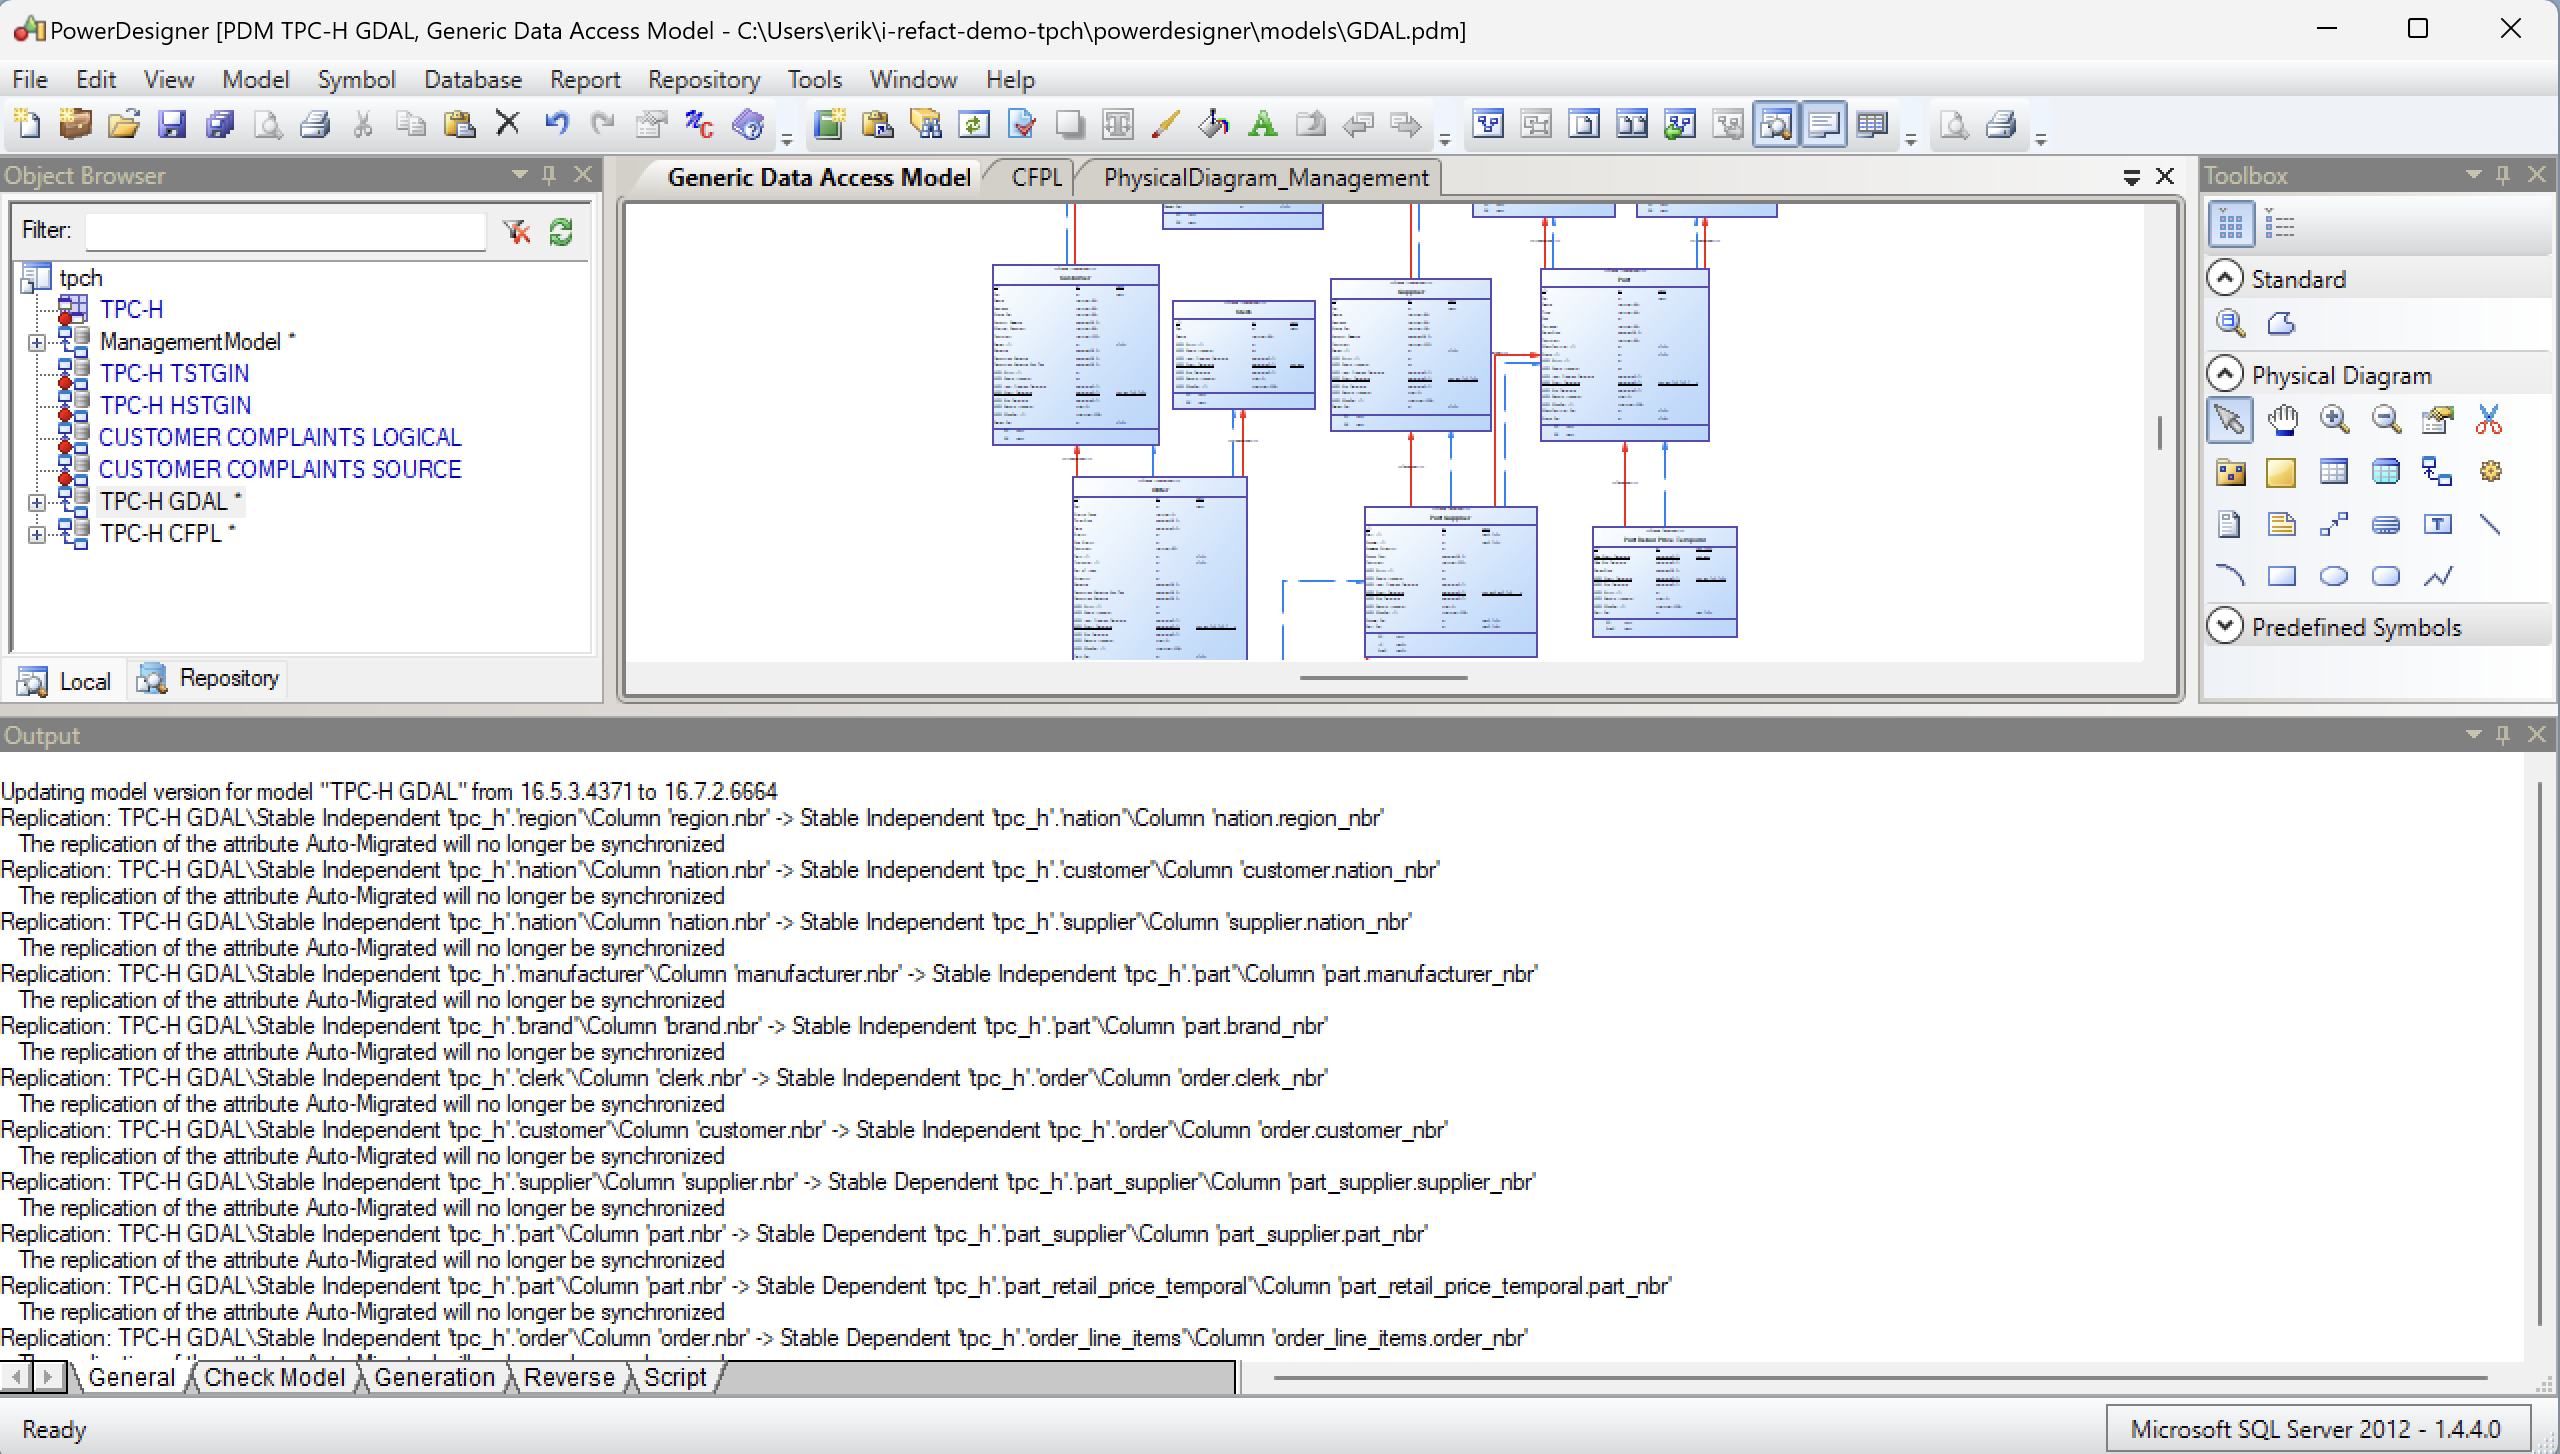Select the Check Model tab icon
The image size is (2560, 1454).
point(274,1377)
